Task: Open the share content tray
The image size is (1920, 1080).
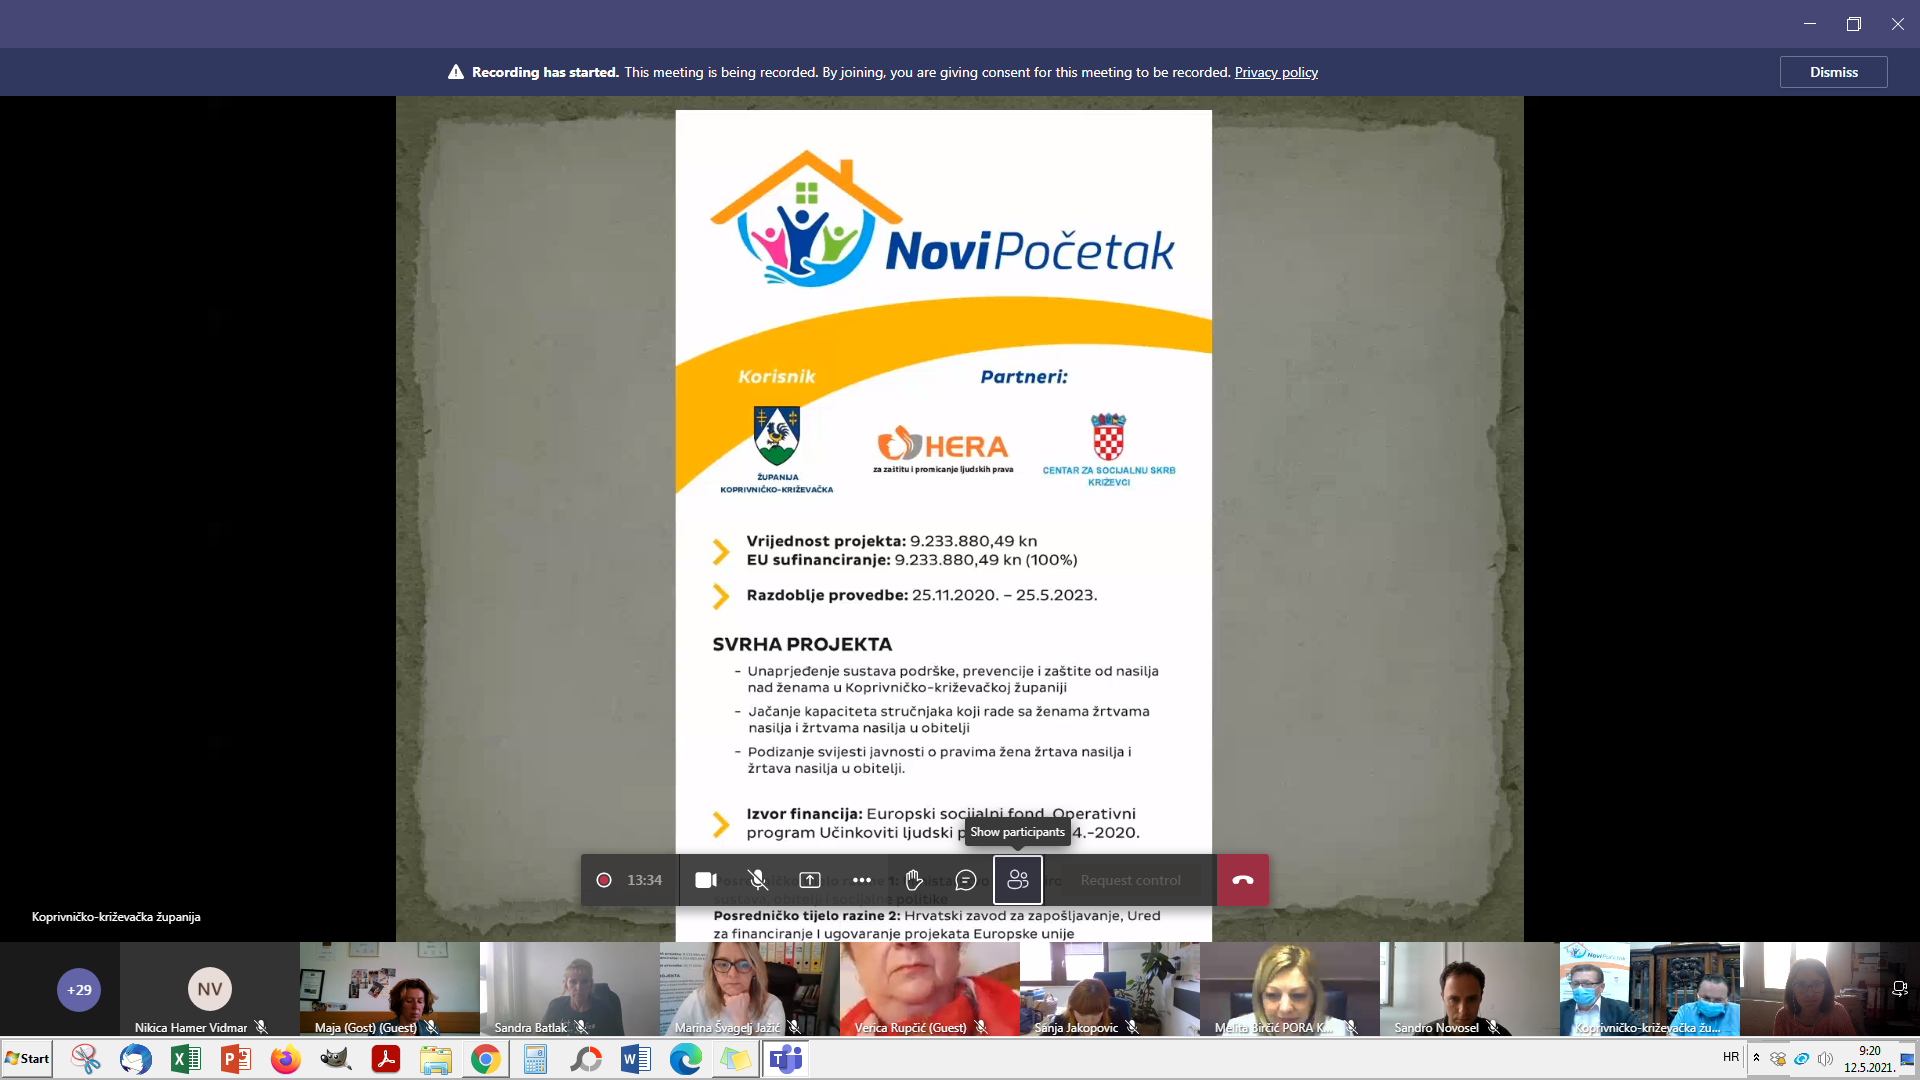Action: (810, 880)
